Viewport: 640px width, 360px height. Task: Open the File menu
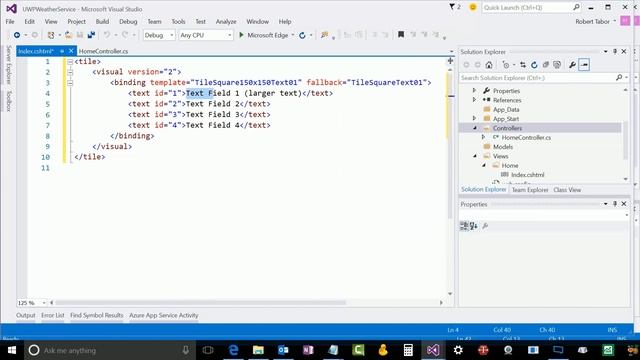point(10,22)
